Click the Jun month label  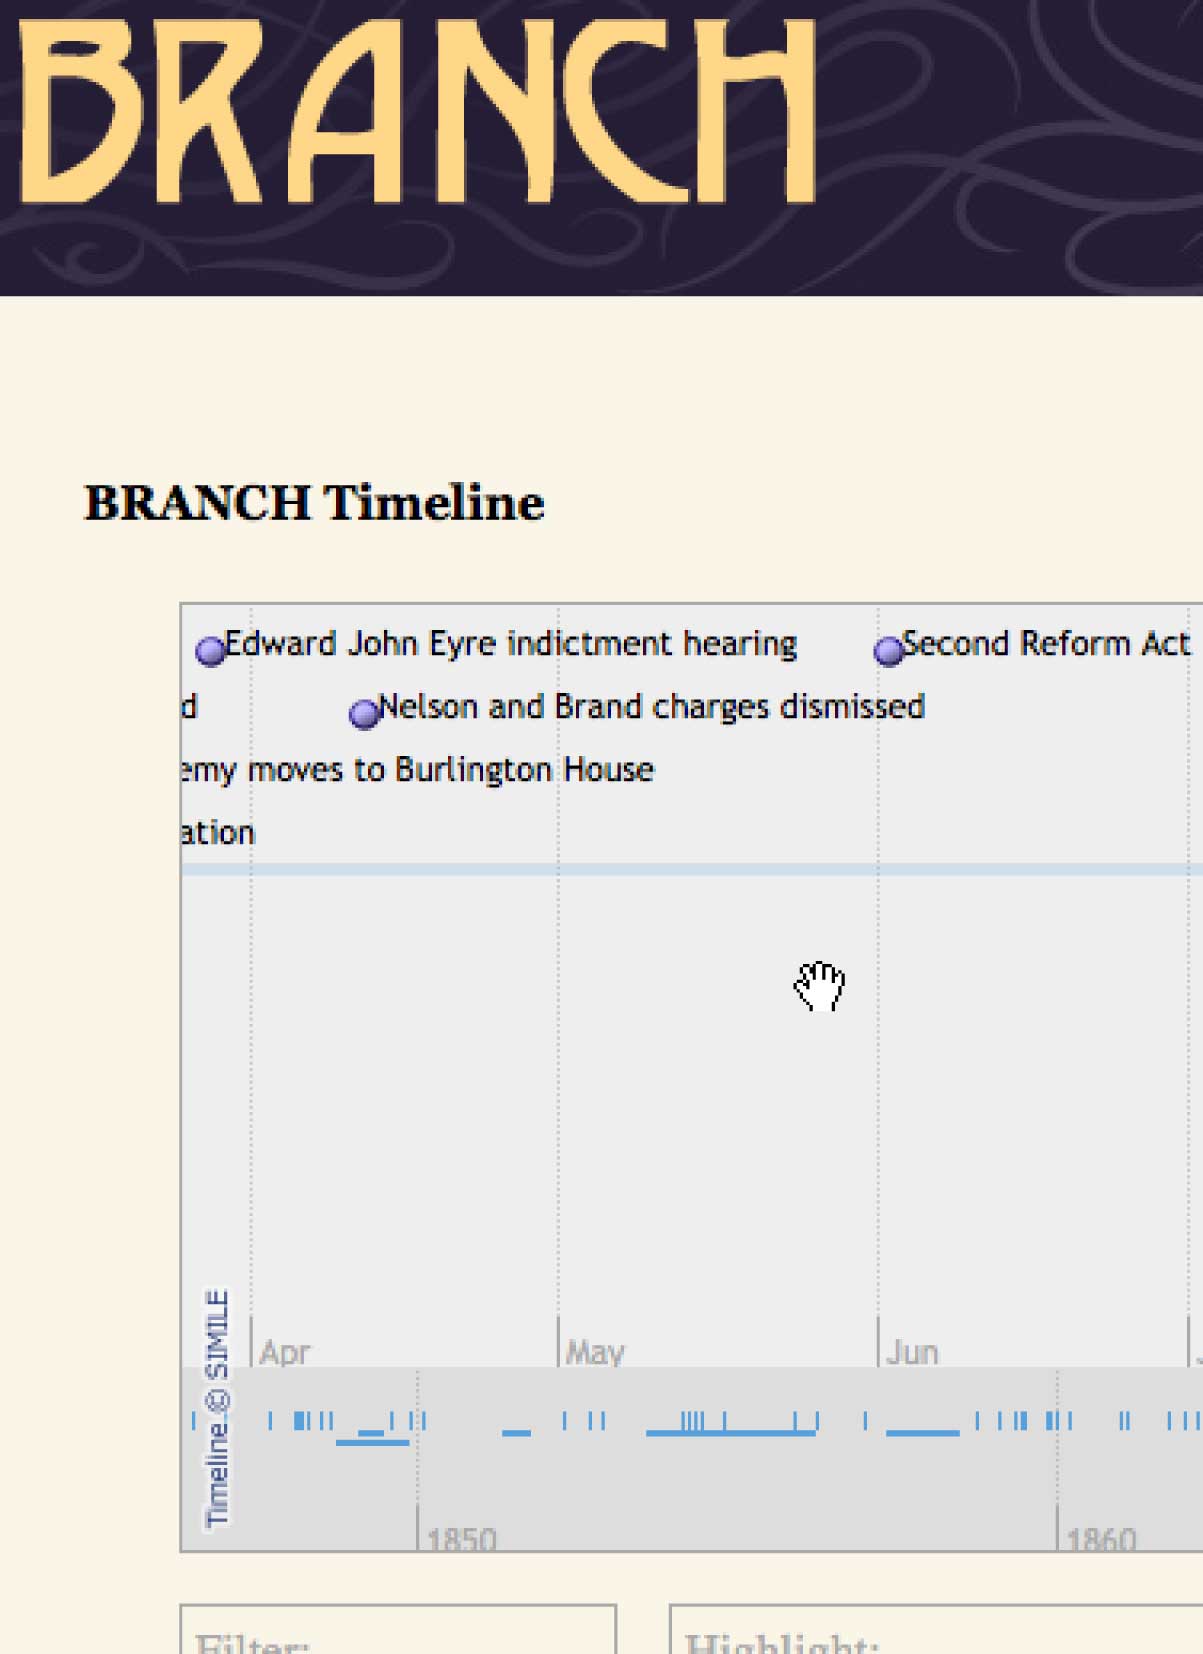pyautogui.click(x=912, y=1352)
